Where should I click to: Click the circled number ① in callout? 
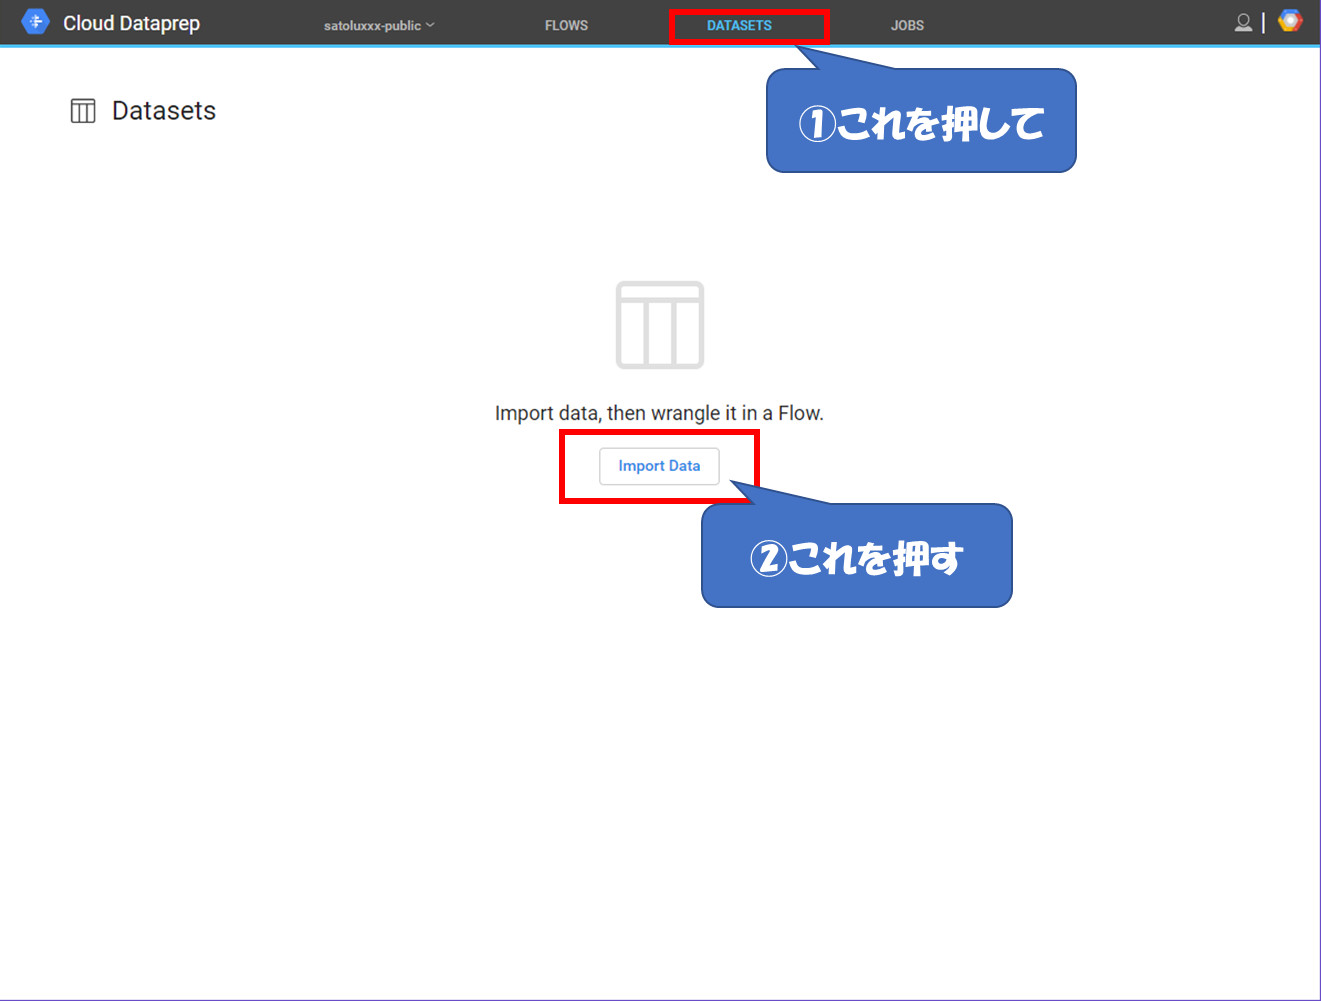[x=816, y=125]
